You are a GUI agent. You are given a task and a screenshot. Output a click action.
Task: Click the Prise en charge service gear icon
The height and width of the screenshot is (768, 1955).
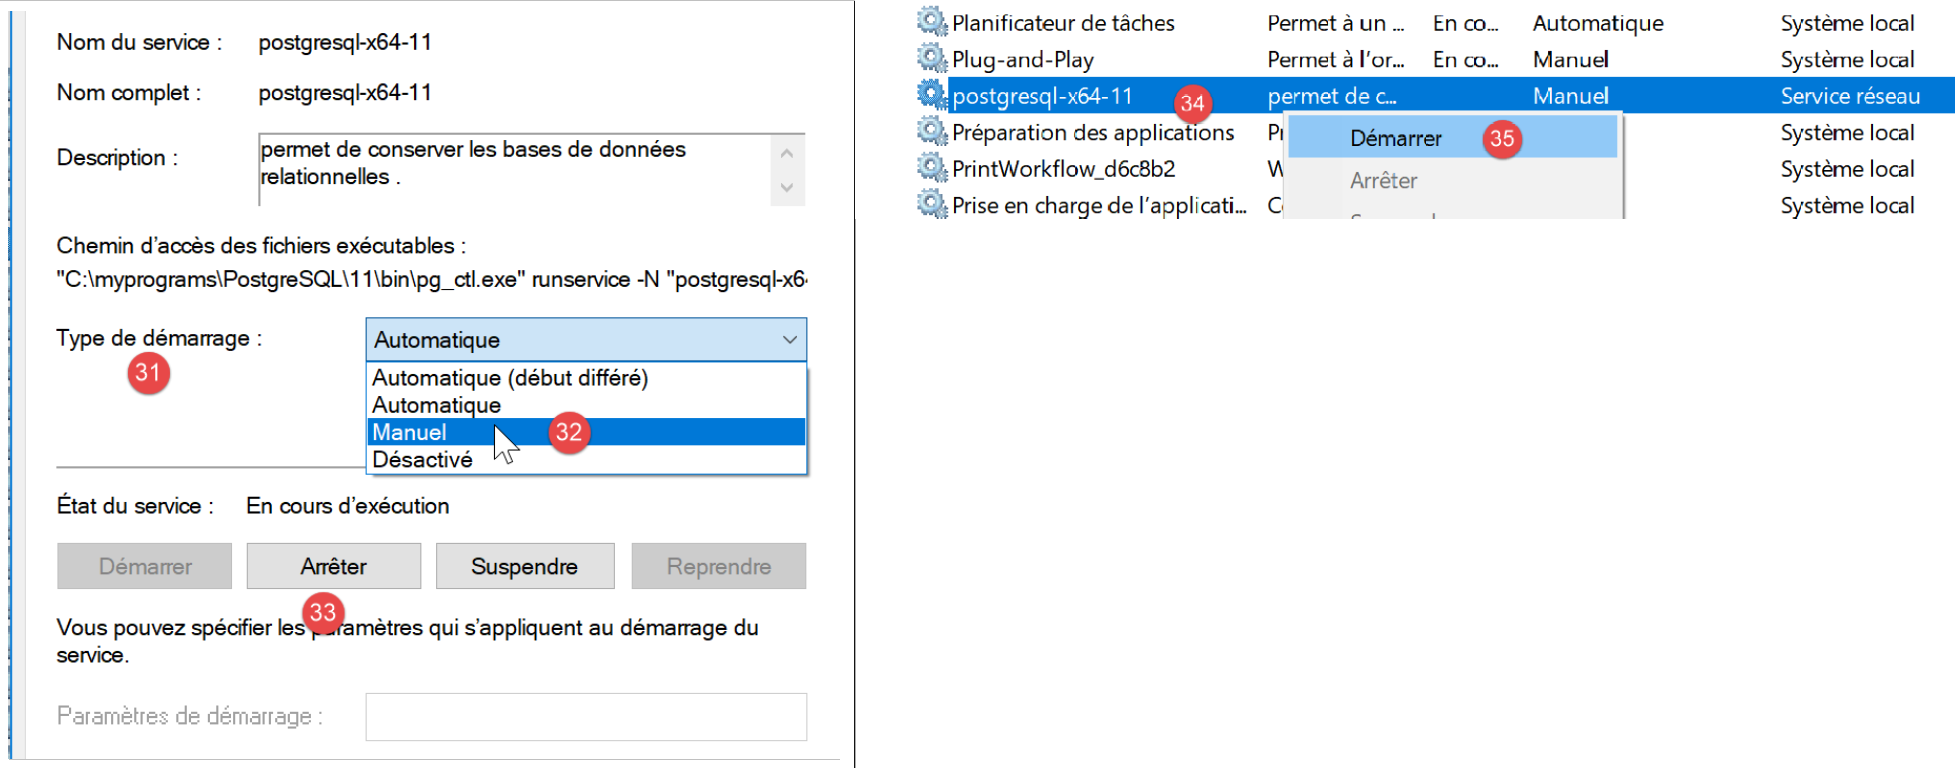click(x=931, y=204)
